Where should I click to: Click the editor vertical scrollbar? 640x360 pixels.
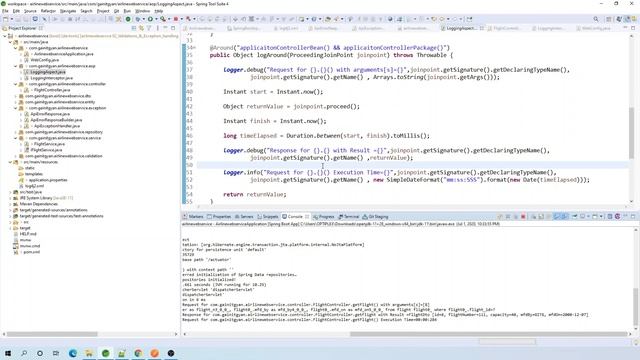632,133
